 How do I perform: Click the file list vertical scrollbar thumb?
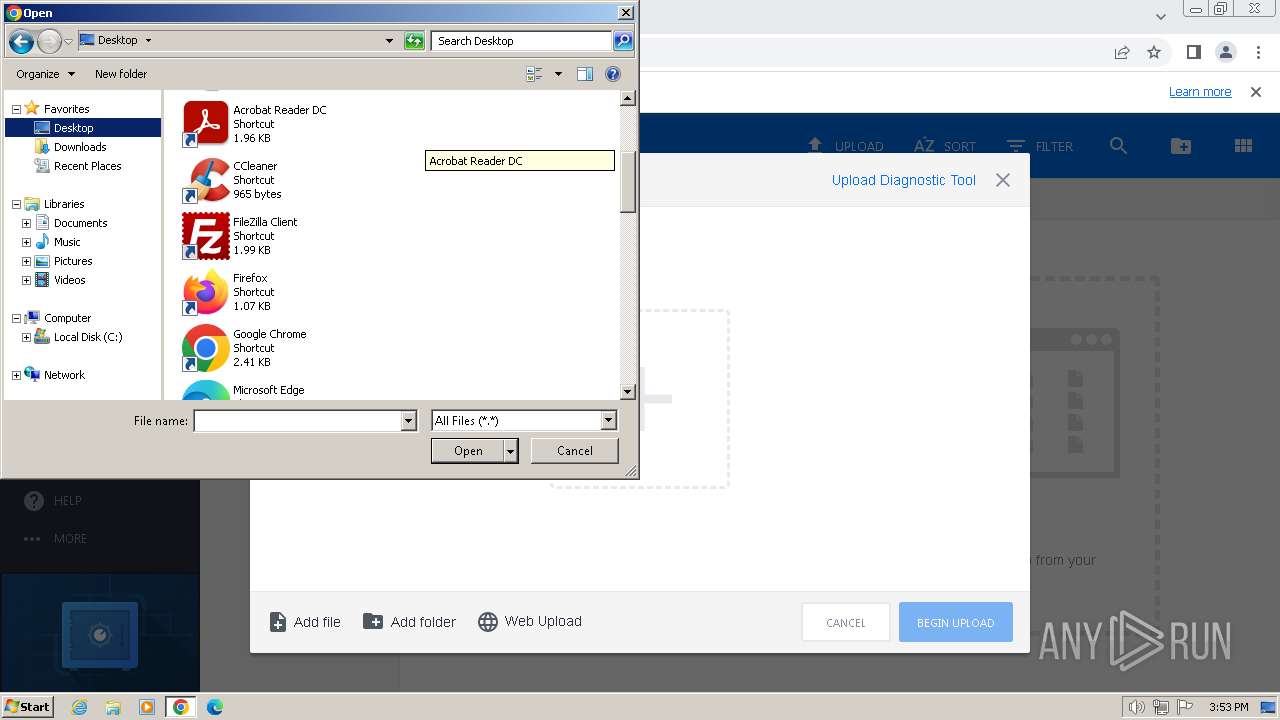click(628, 182)
